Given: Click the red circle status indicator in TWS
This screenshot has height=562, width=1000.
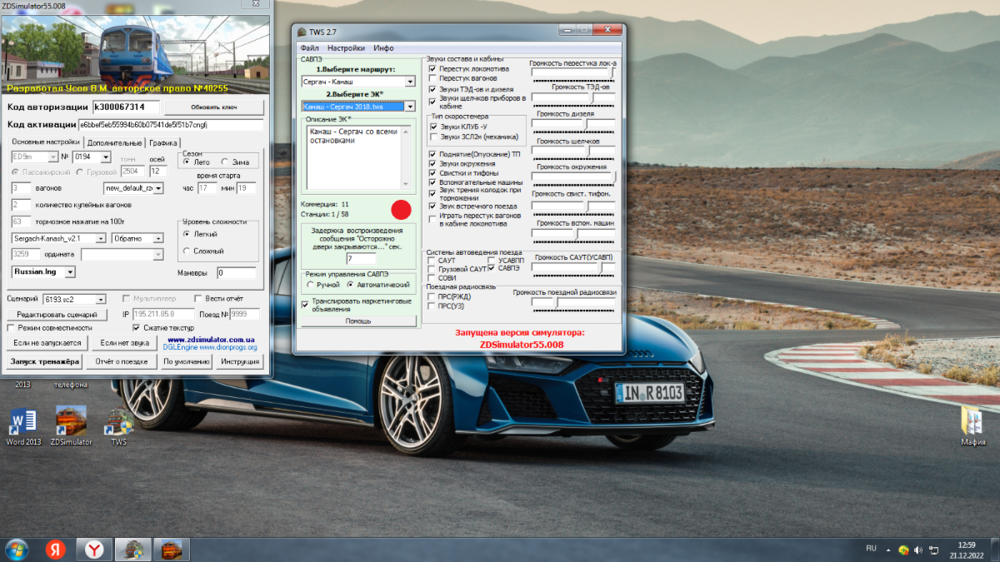Looking at the screenshot, I should [400, 209].
